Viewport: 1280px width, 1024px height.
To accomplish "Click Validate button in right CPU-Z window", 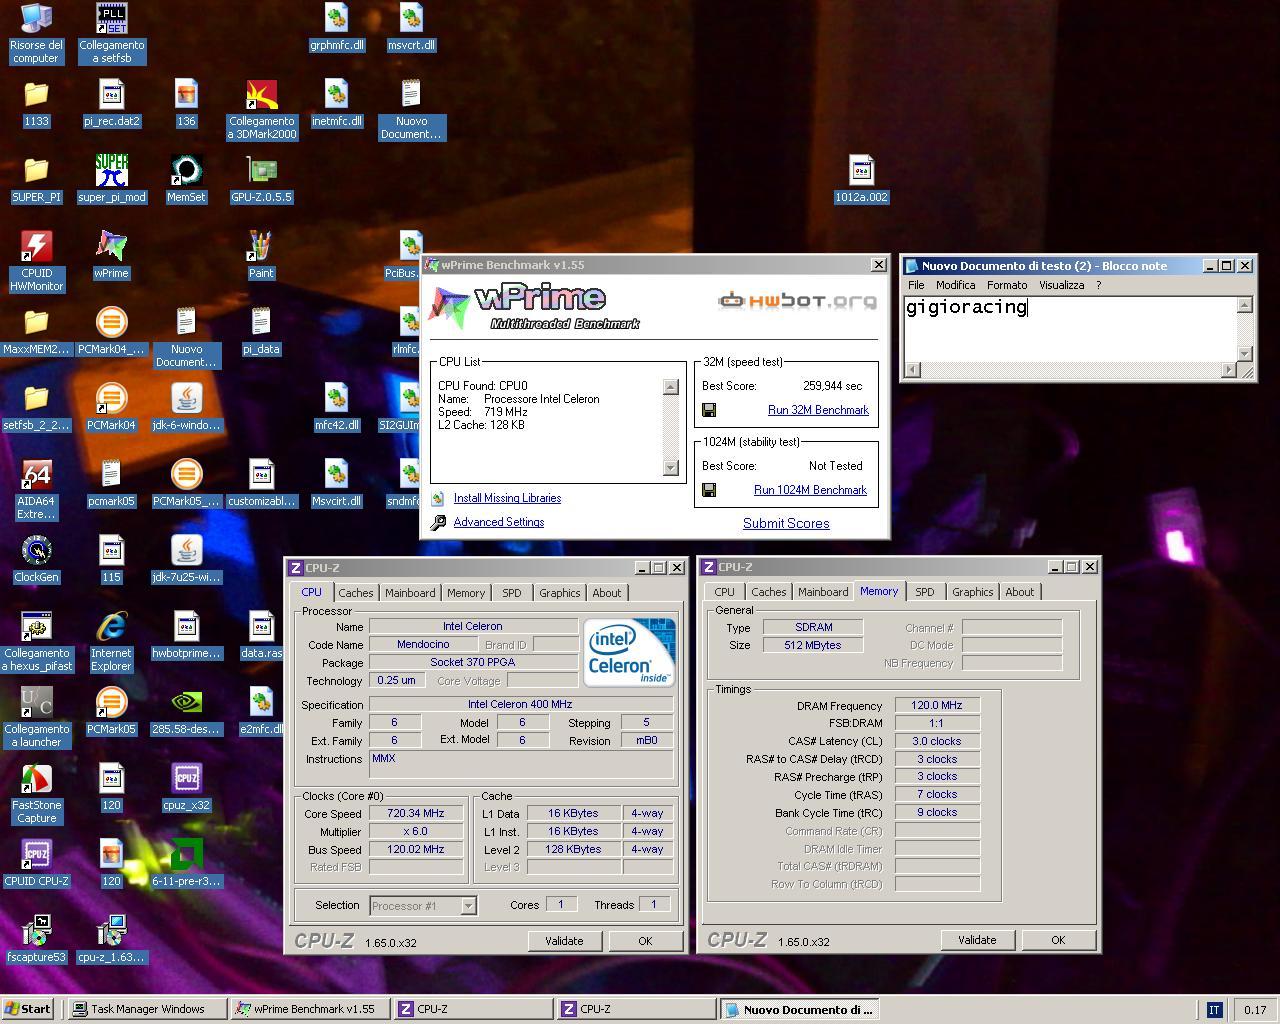I will (x=977, y=940).
